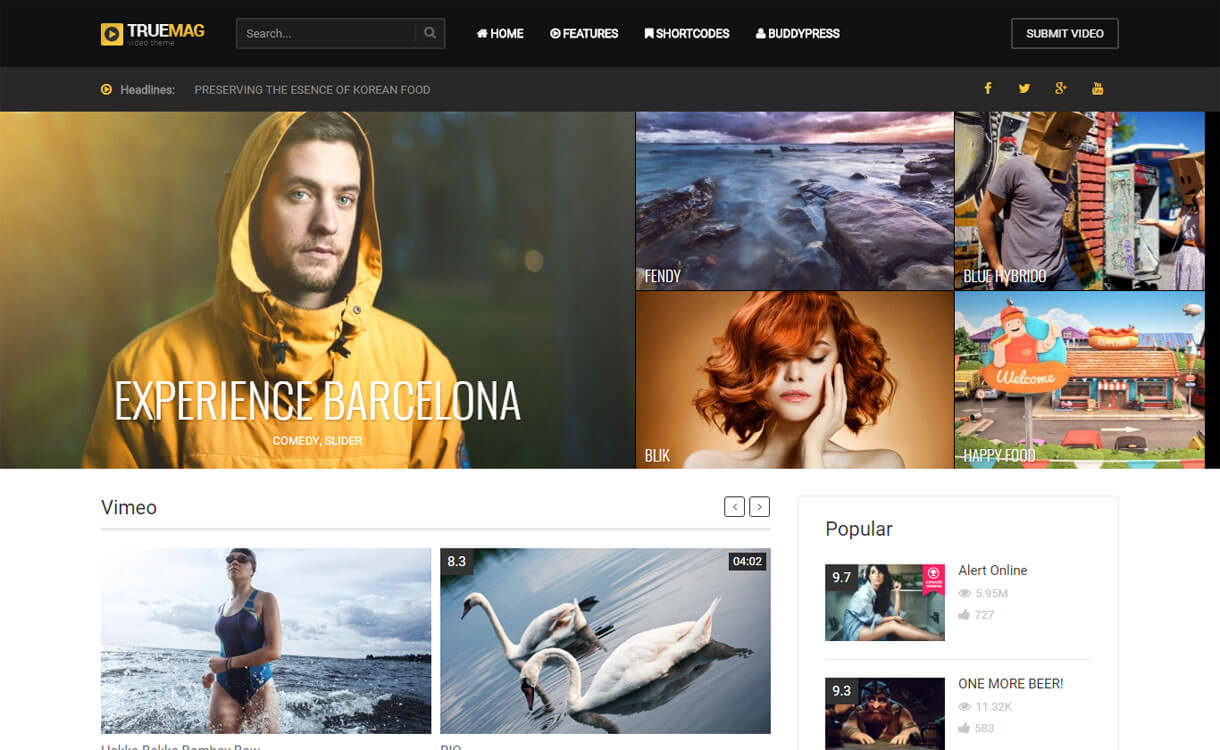Click the search magnifier icon
The image size is (1220, 750).
[x=430, y=33]
